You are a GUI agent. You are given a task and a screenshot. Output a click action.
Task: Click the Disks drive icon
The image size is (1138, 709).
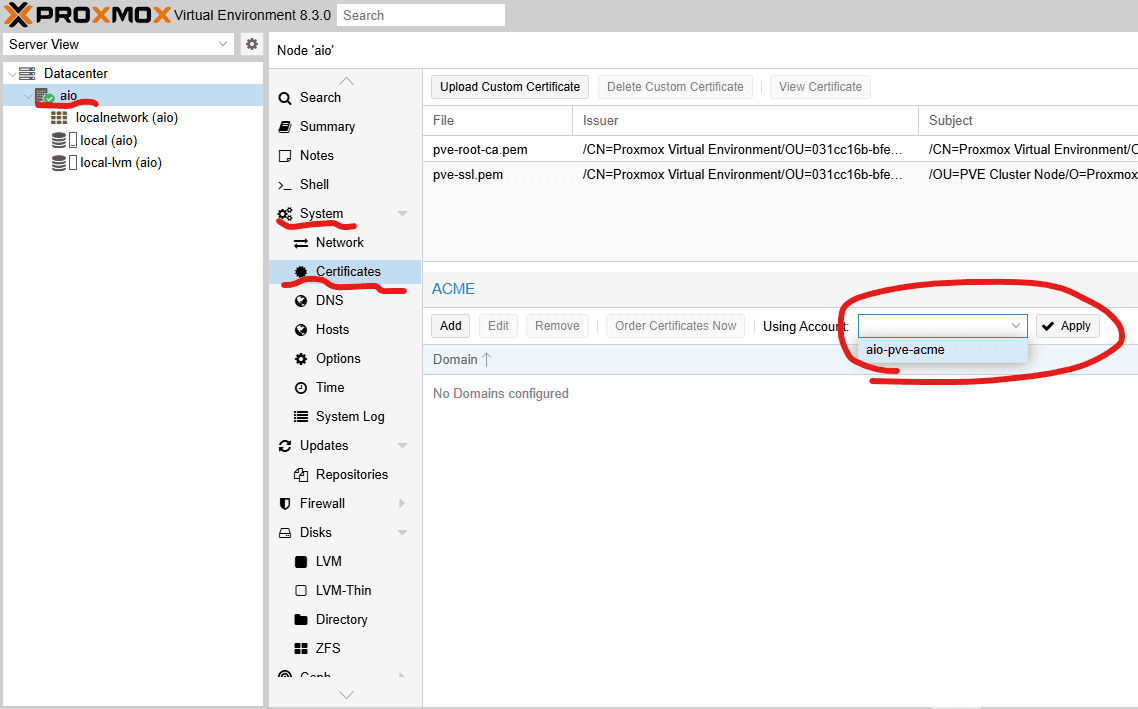click(285, 533)
